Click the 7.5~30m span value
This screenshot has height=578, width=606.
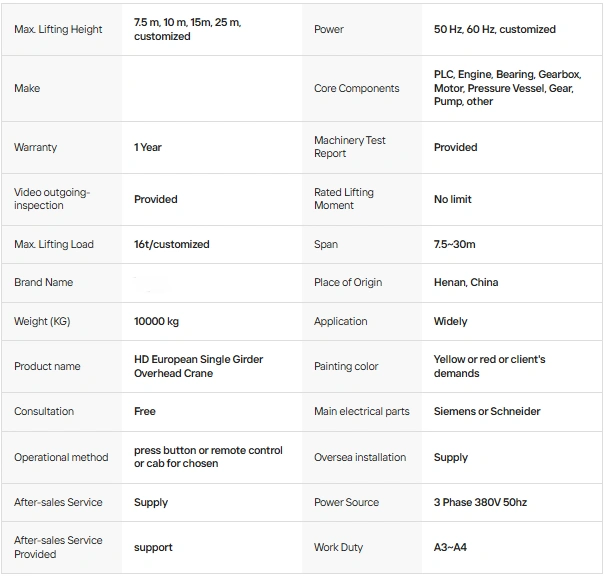[455, 244]
